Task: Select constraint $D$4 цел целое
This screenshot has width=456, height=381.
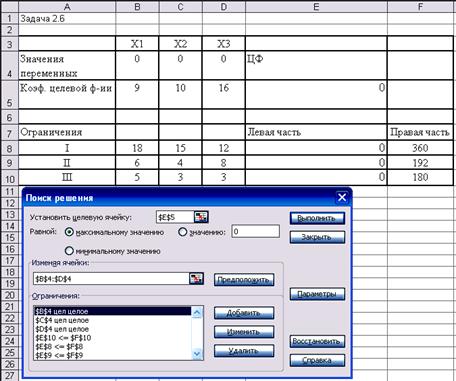Action: point(113,329)
